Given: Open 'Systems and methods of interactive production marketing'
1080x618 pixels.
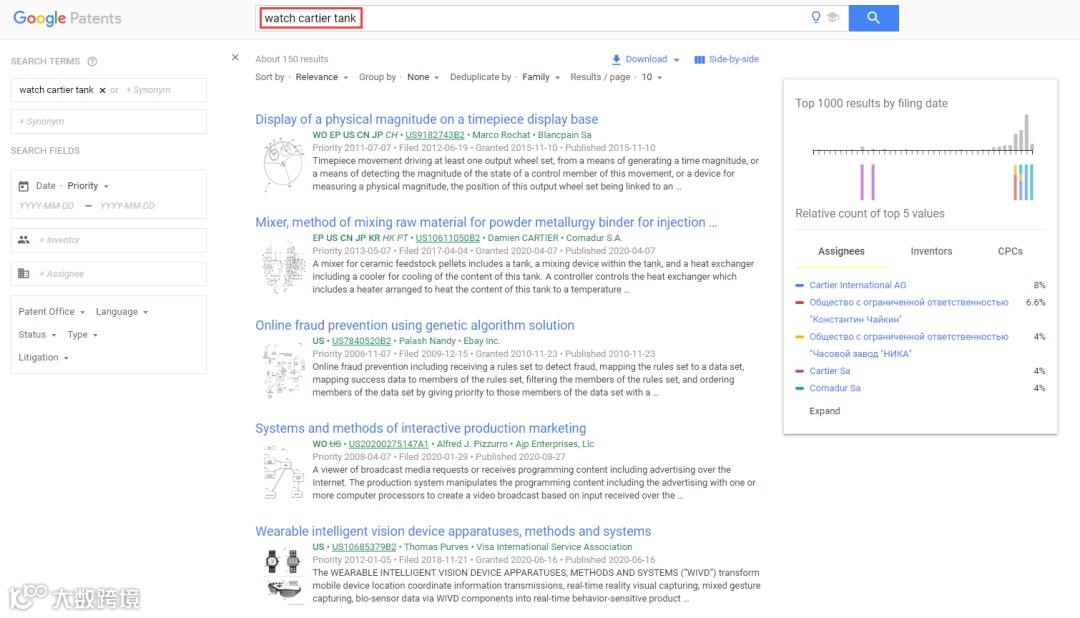Looking at the screenshot, I should click(x=420, y=429).
